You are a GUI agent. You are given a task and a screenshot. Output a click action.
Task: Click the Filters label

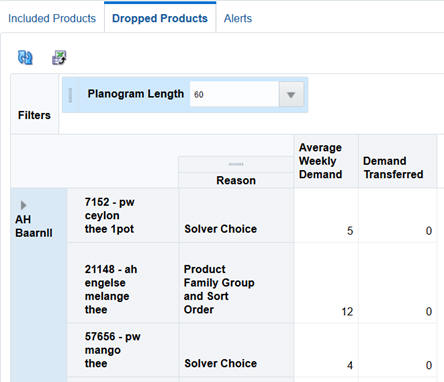pyautogui.click(x=34, y=115)
